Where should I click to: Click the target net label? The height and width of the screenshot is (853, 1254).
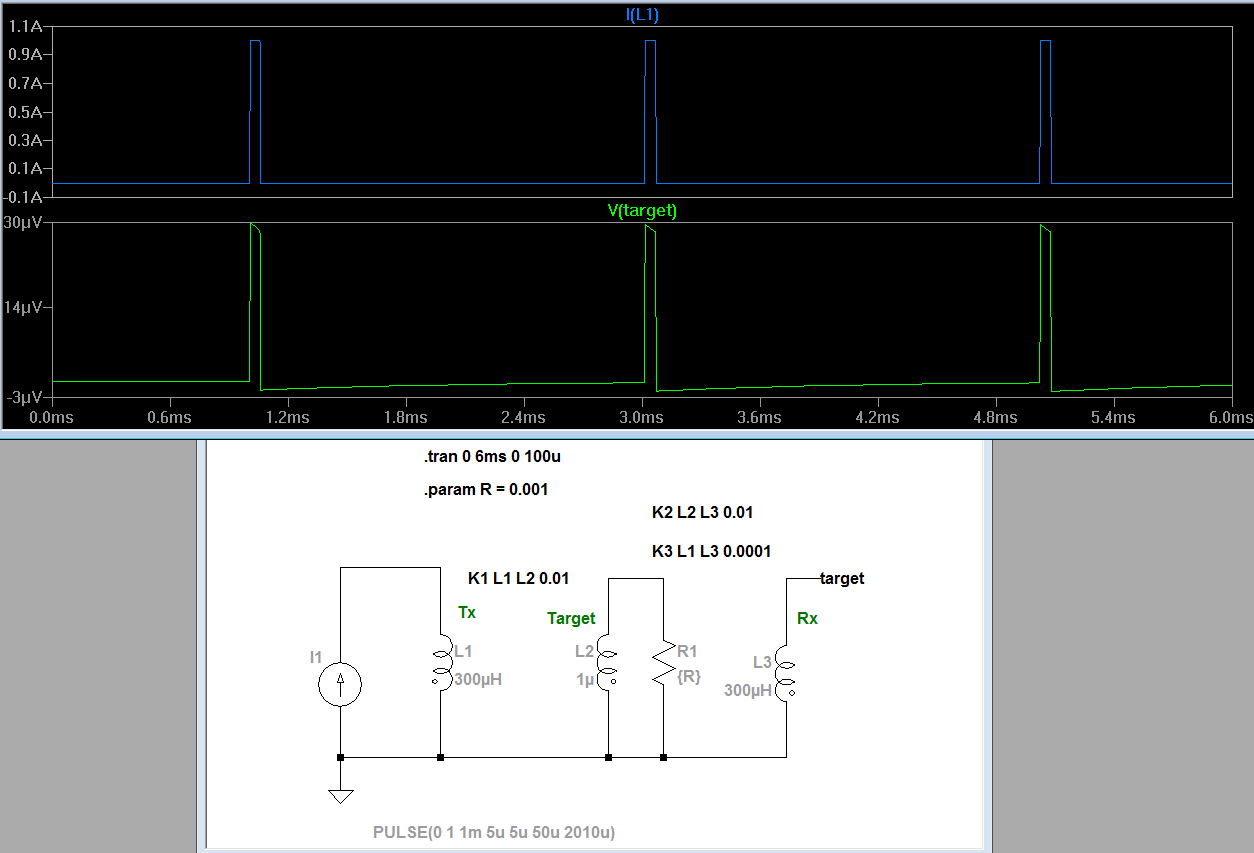tap(842, 578)
